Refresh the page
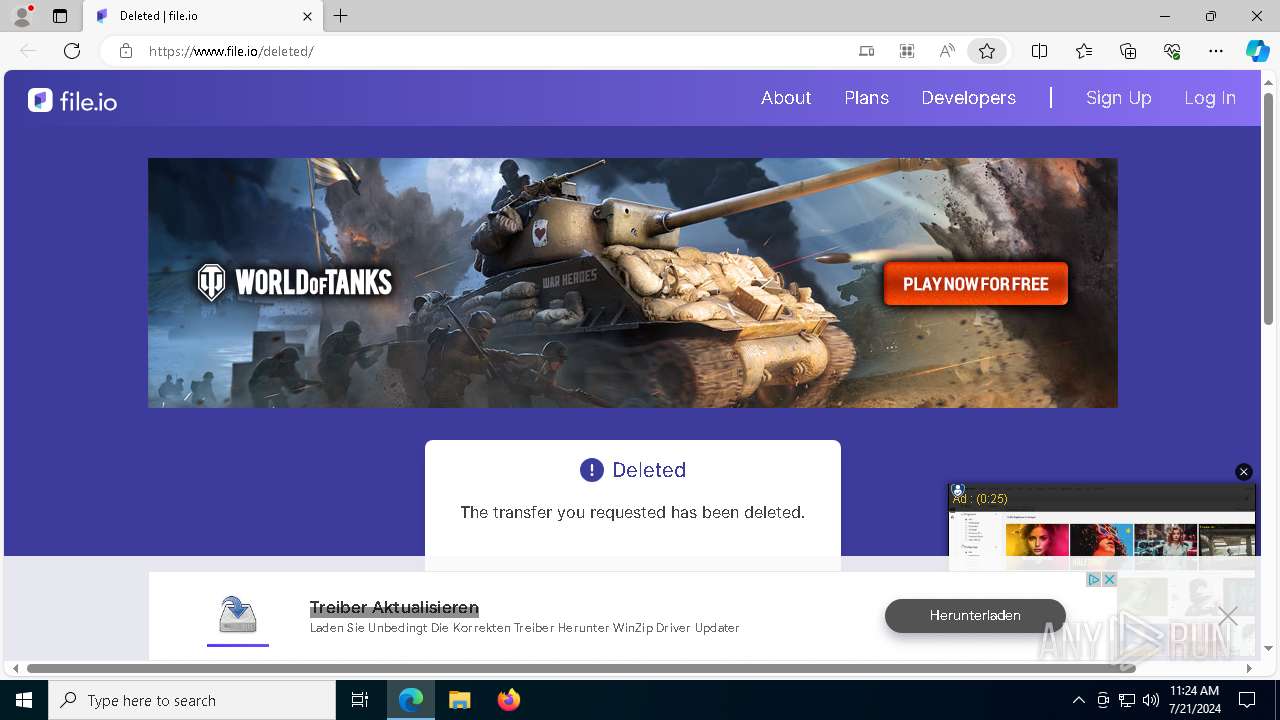 tap(72, 51)
